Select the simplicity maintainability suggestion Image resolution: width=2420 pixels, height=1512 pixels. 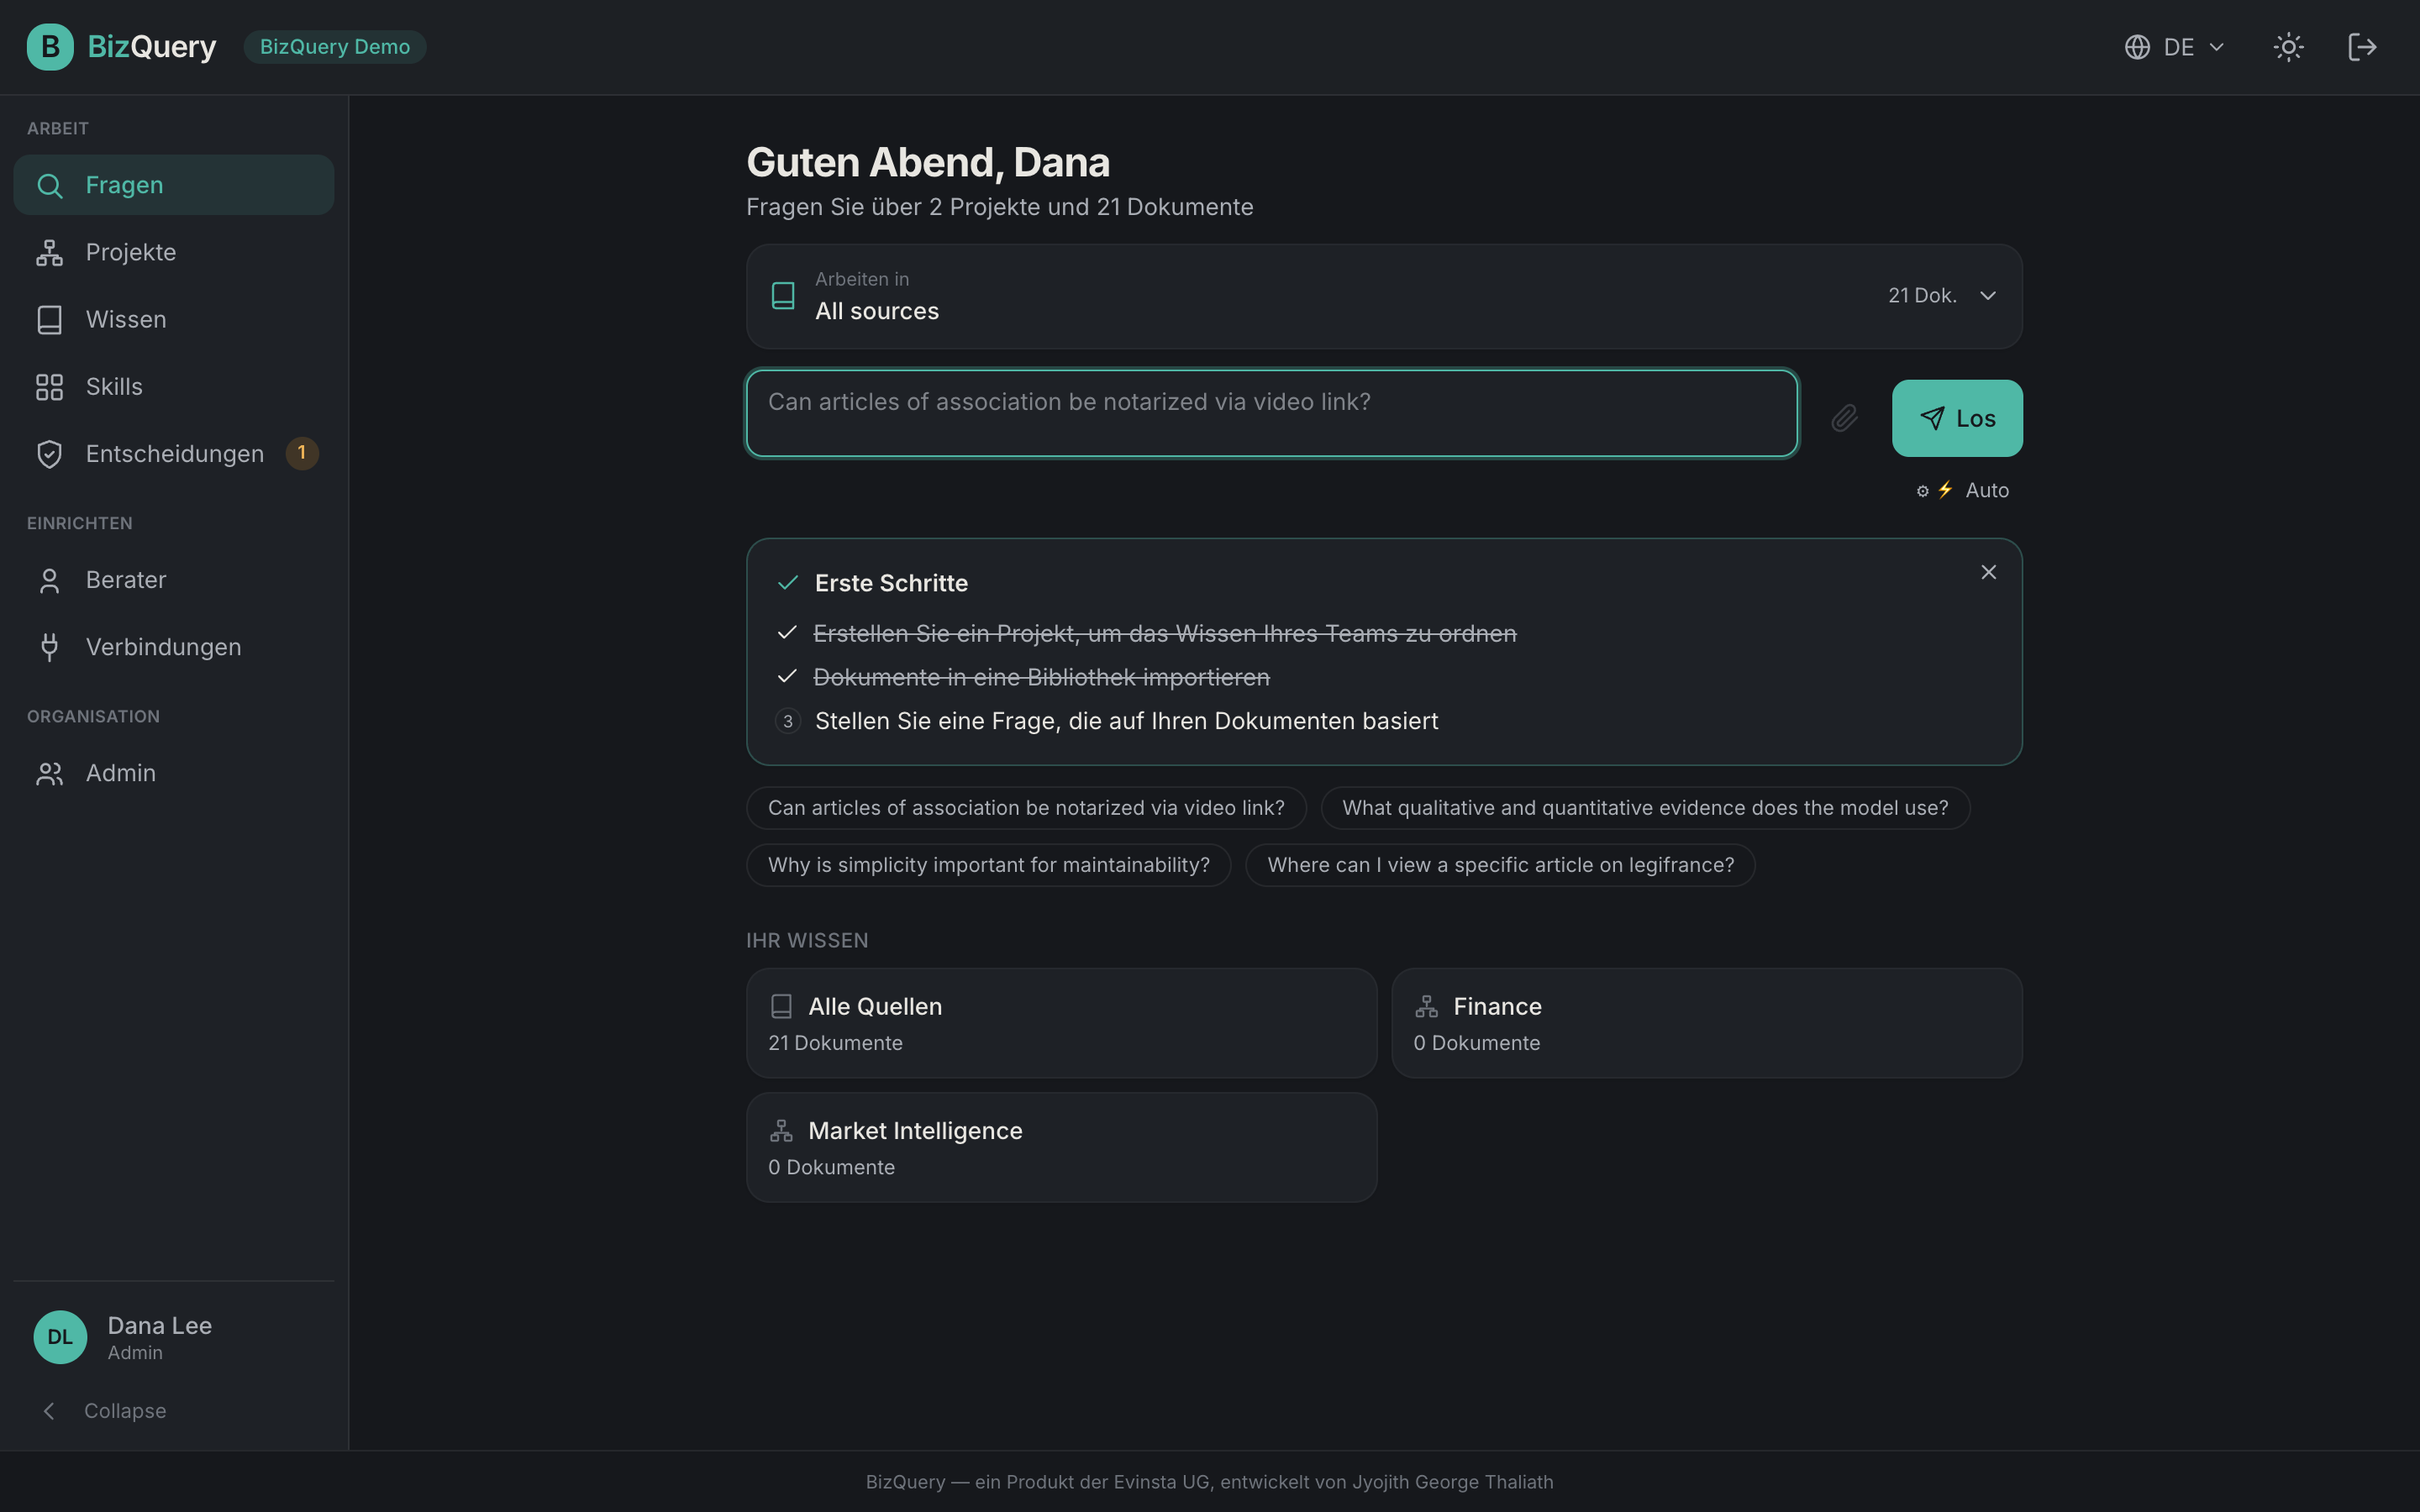(988, 865)
